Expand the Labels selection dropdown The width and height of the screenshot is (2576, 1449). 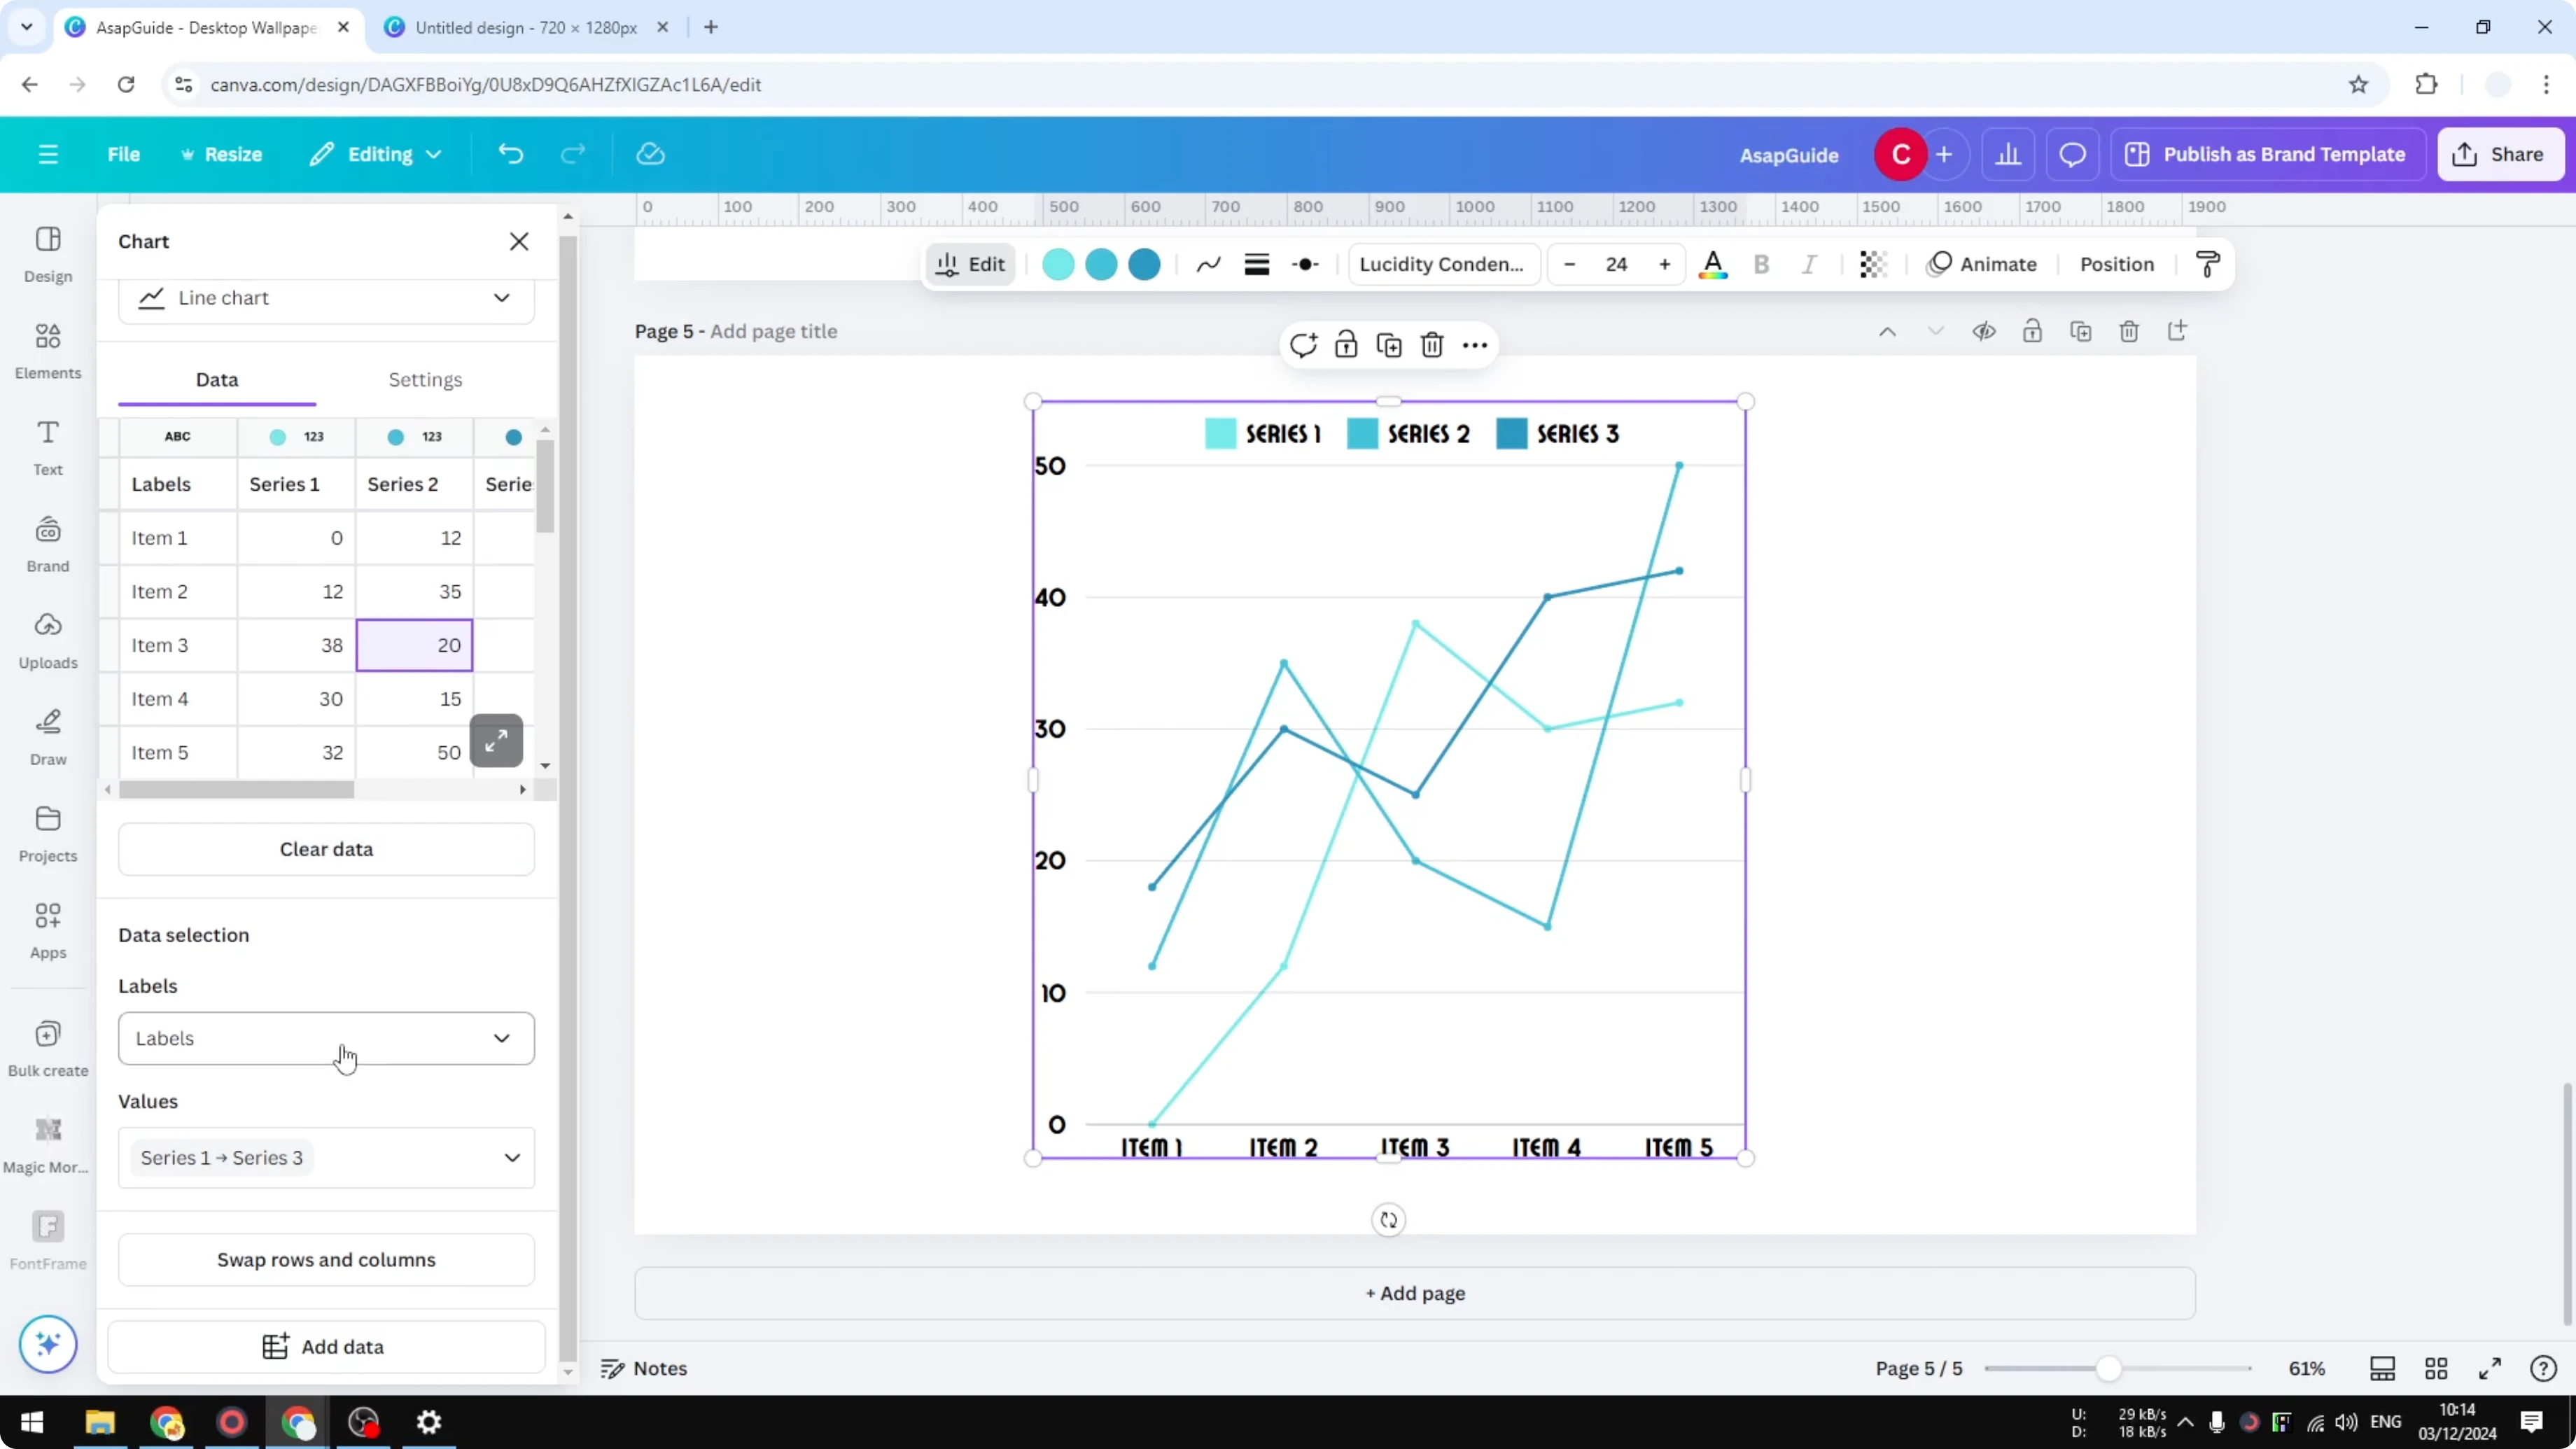(x=326, y=1038)
